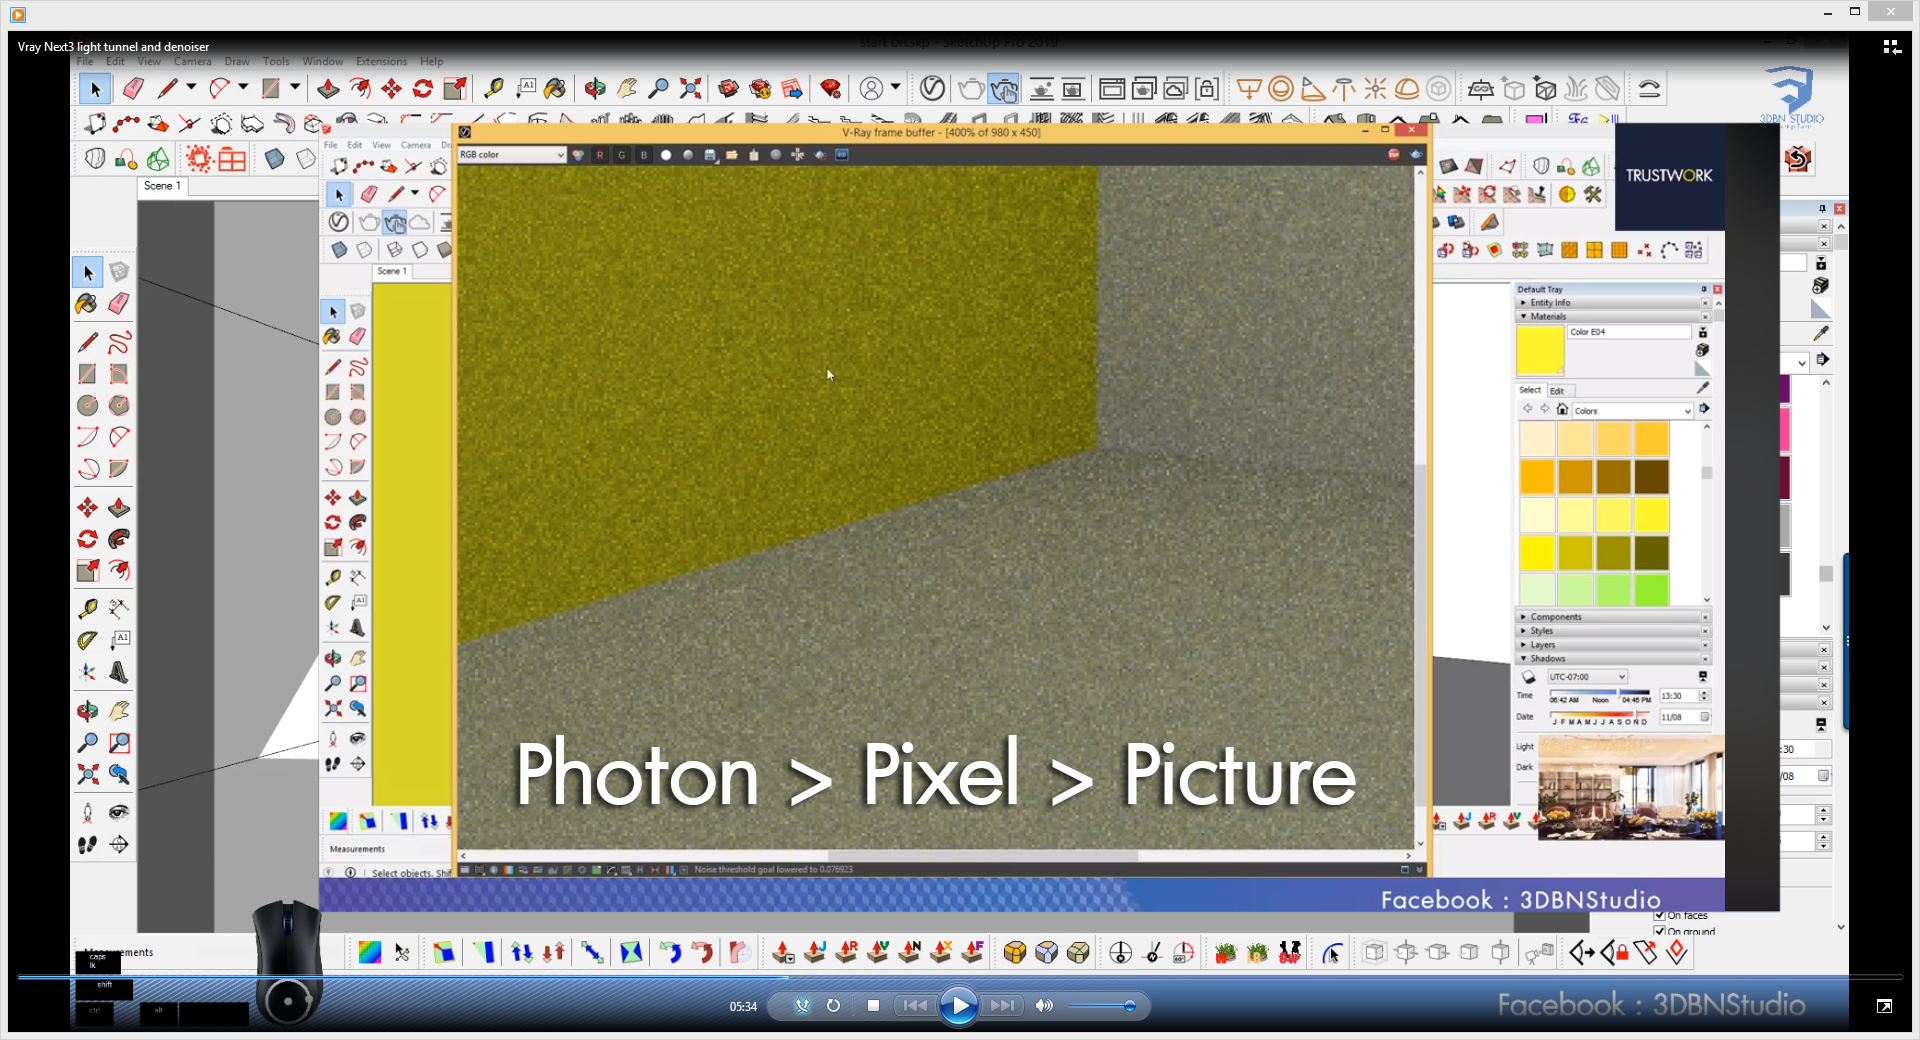Screen dimensions: 1920x1040
Task: Choose the Pan hand tool
Action: click(627, 89)
